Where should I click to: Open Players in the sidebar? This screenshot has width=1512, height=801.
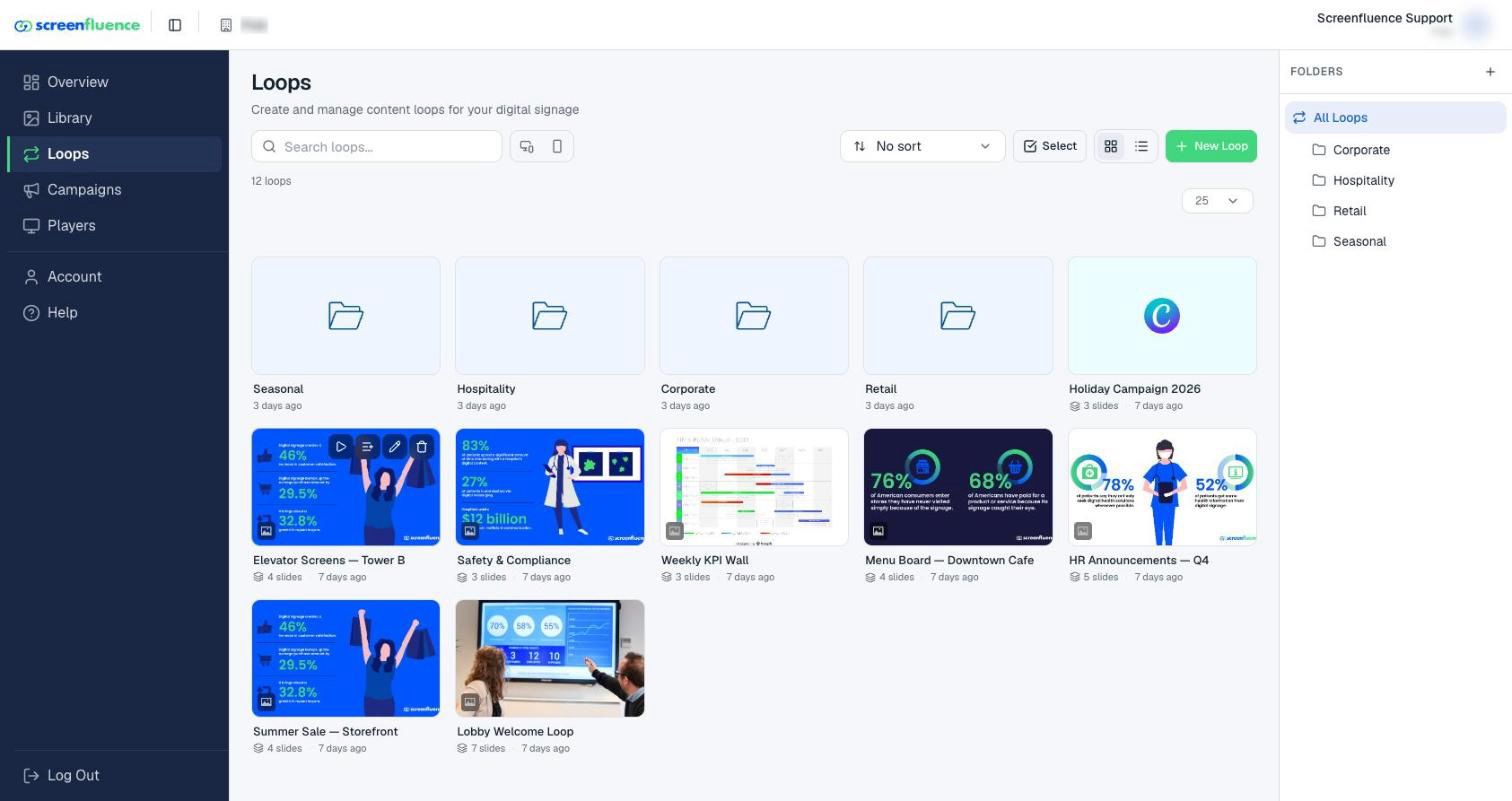115,226
